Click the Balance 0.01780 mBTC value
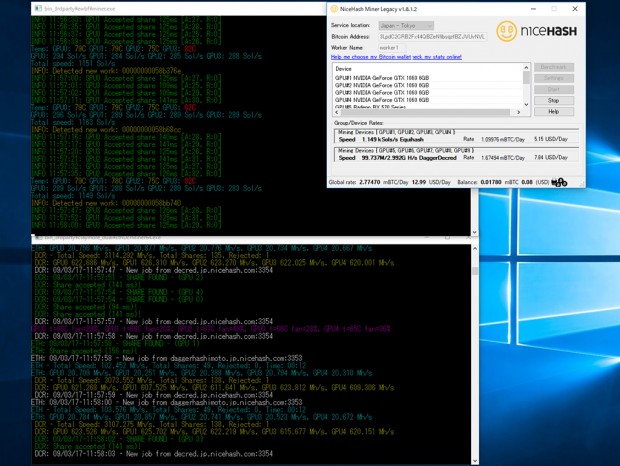 pos(499,182)
